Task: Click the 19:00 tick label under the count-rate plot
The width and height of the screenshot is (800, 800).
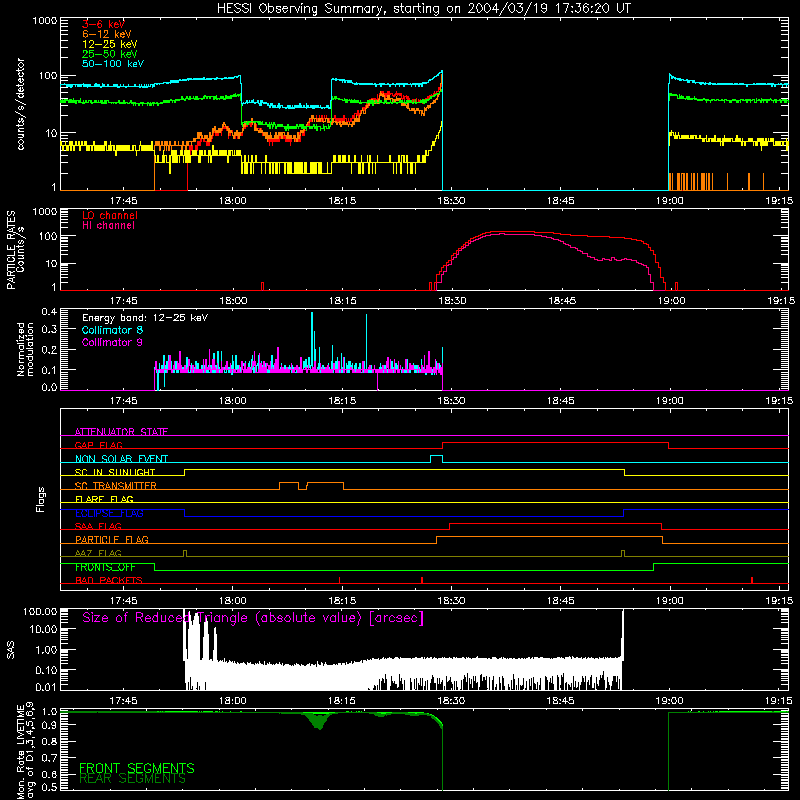Action: (x=669, y=201)
